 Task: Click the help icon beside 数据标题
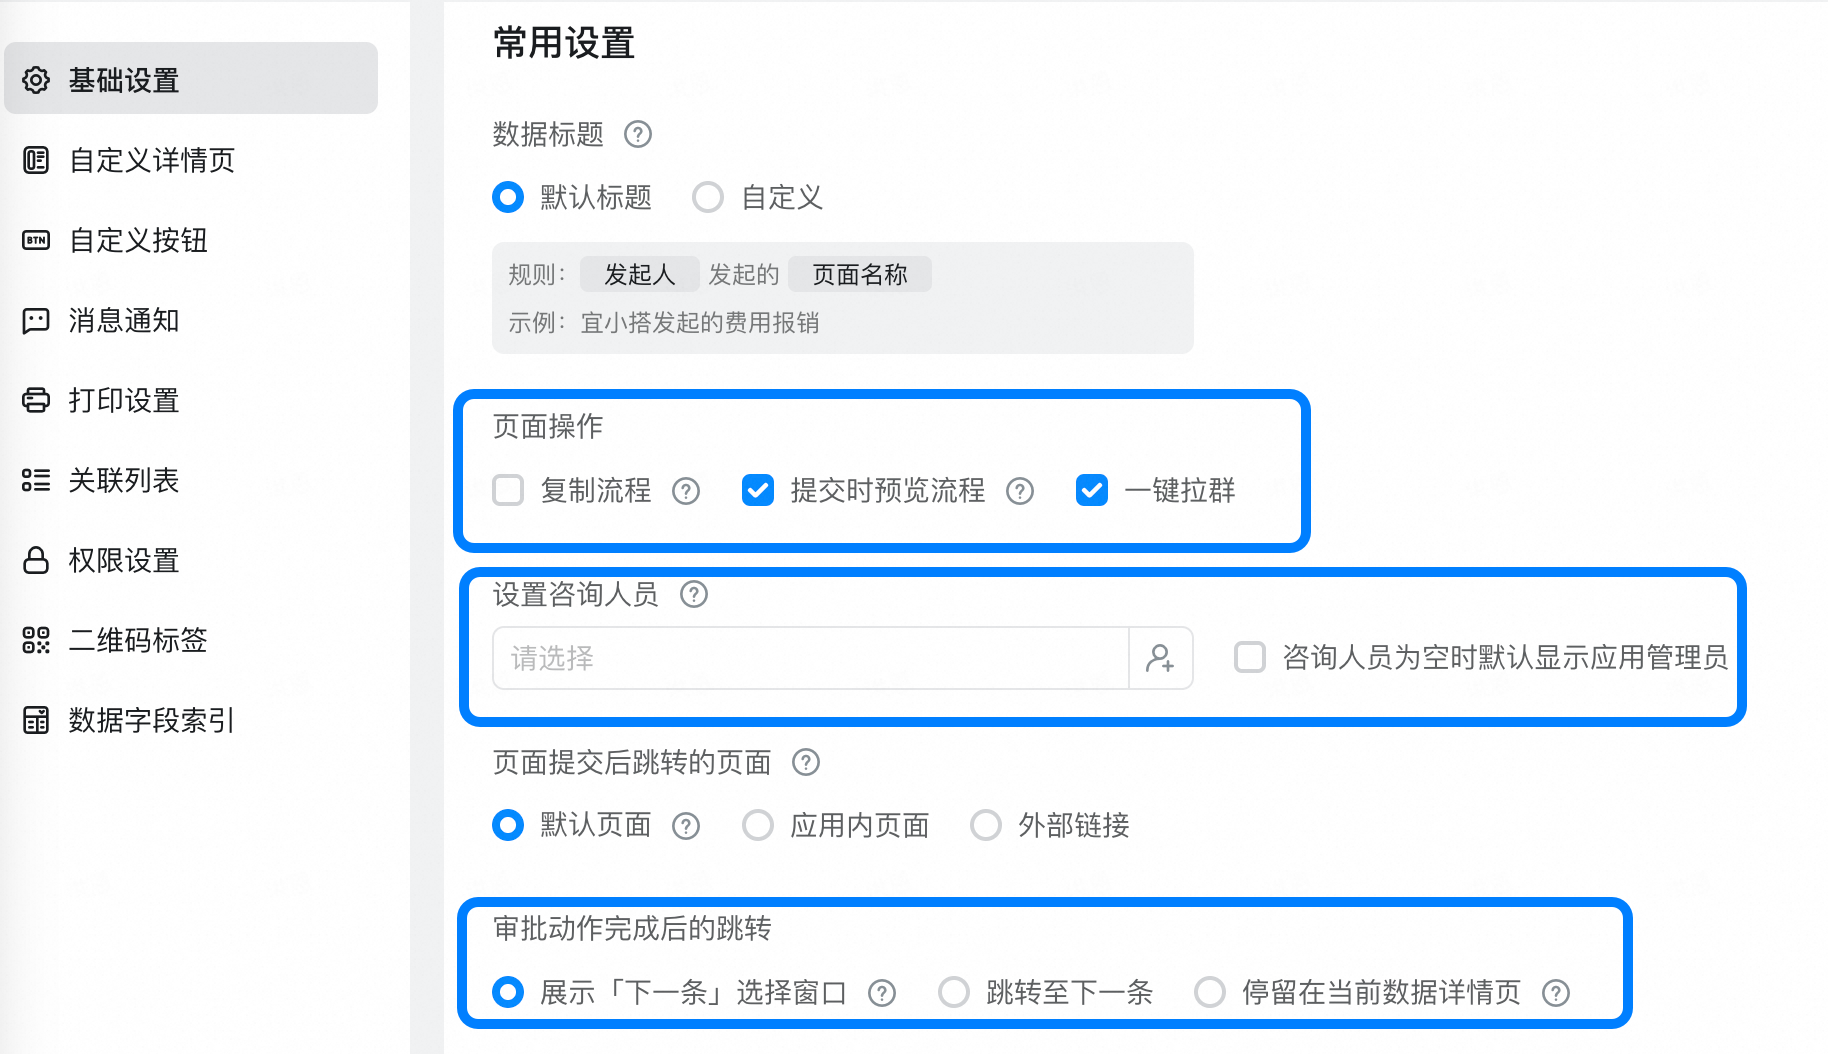[638, 134]
